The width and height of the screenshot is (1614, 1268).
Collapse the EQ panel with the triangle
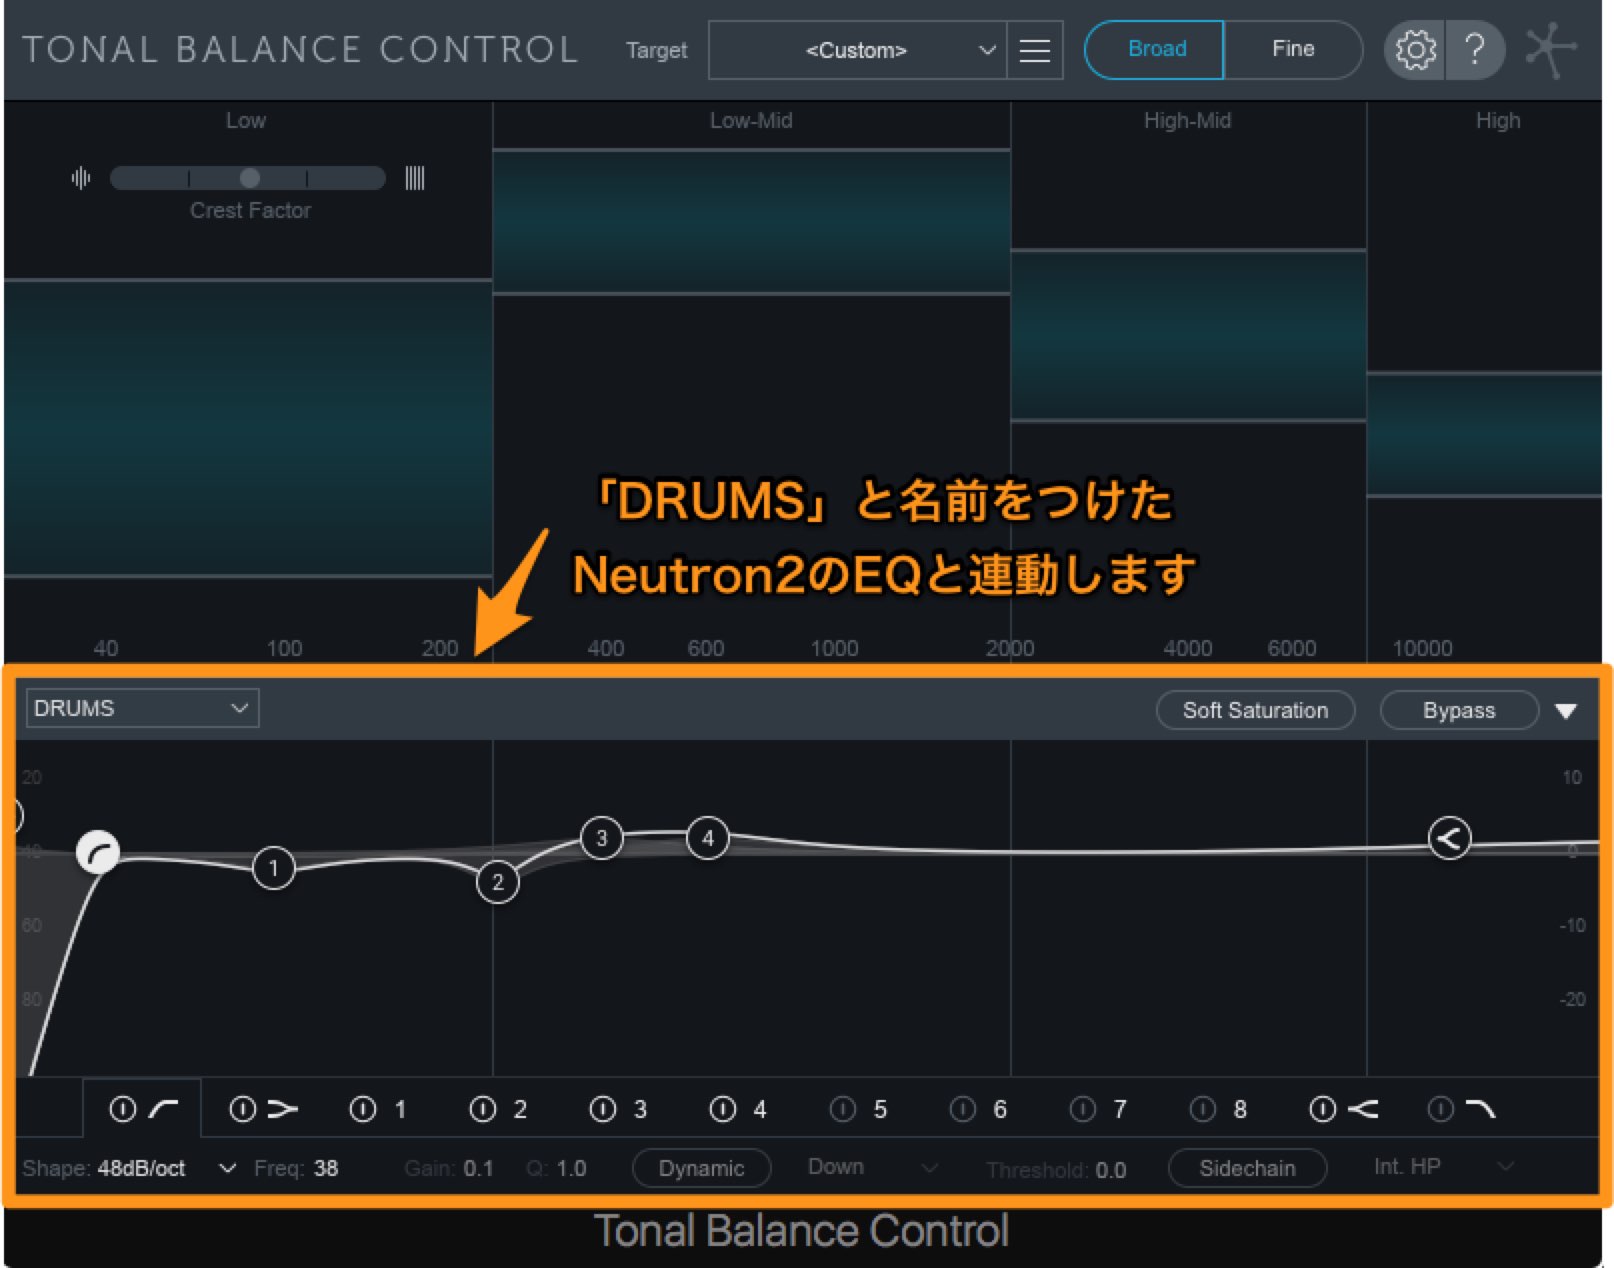pyautogui.click(x=1566, y=711)
